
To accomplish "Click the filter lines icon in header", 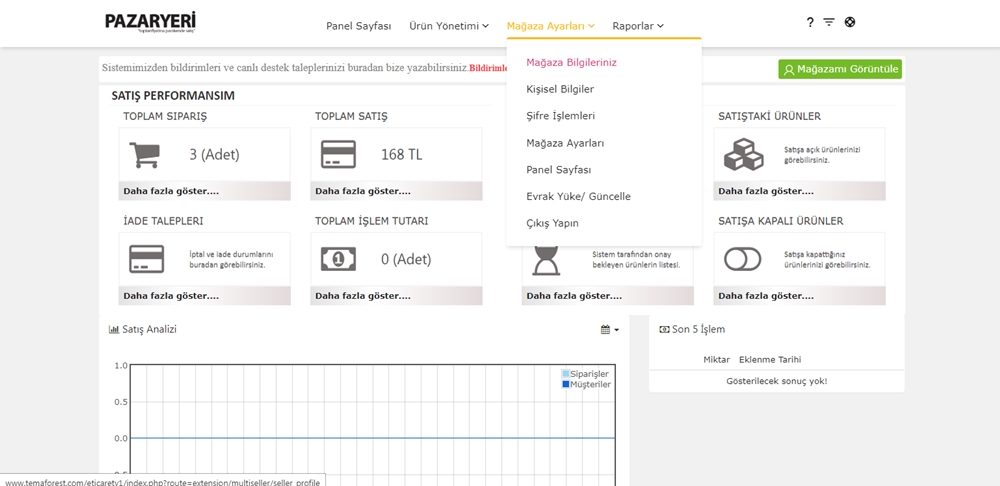I will pos(829,22).
